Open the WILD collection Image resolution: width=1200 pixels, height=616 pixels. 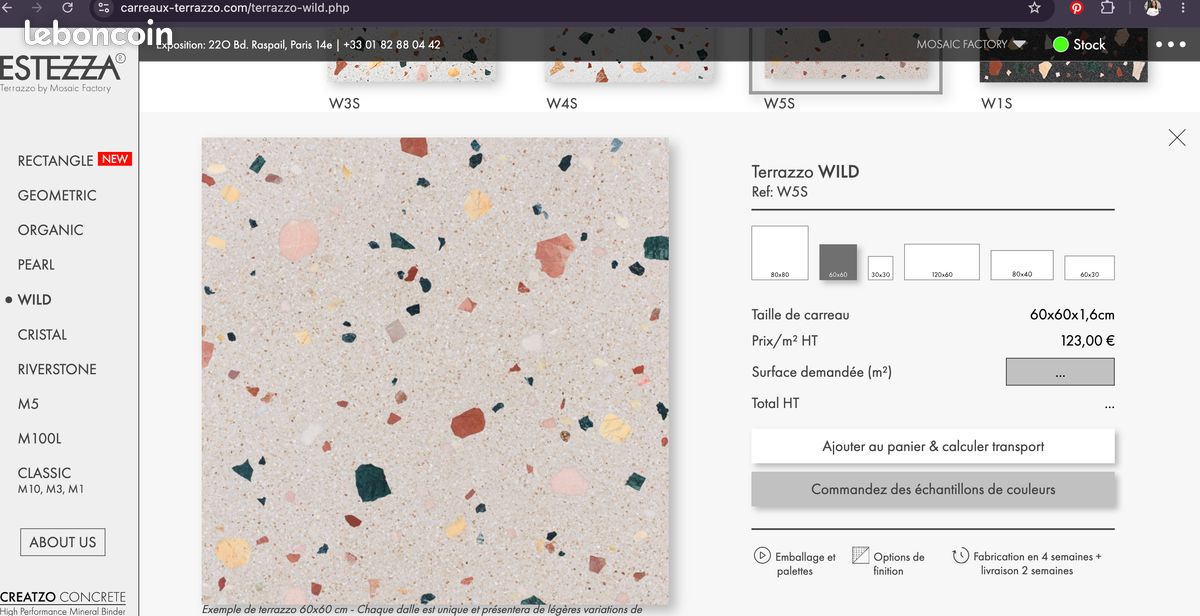(x=34, y=300)
